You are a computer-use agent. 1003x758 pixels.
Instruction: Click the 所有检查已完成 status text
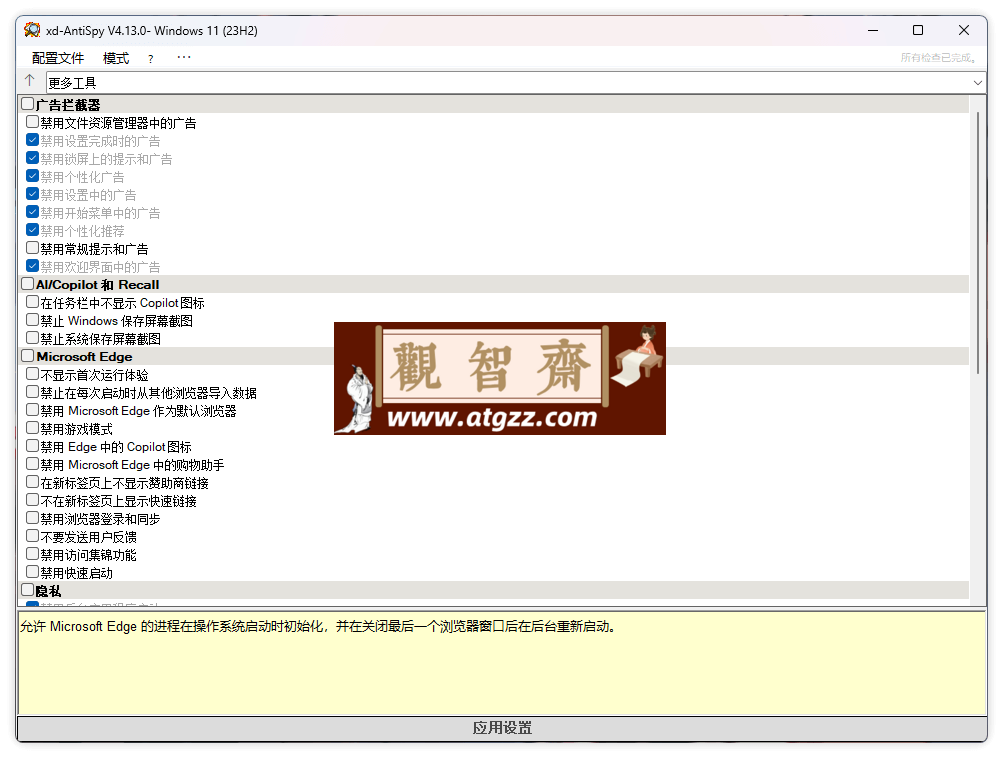click(x=938, y=58)
